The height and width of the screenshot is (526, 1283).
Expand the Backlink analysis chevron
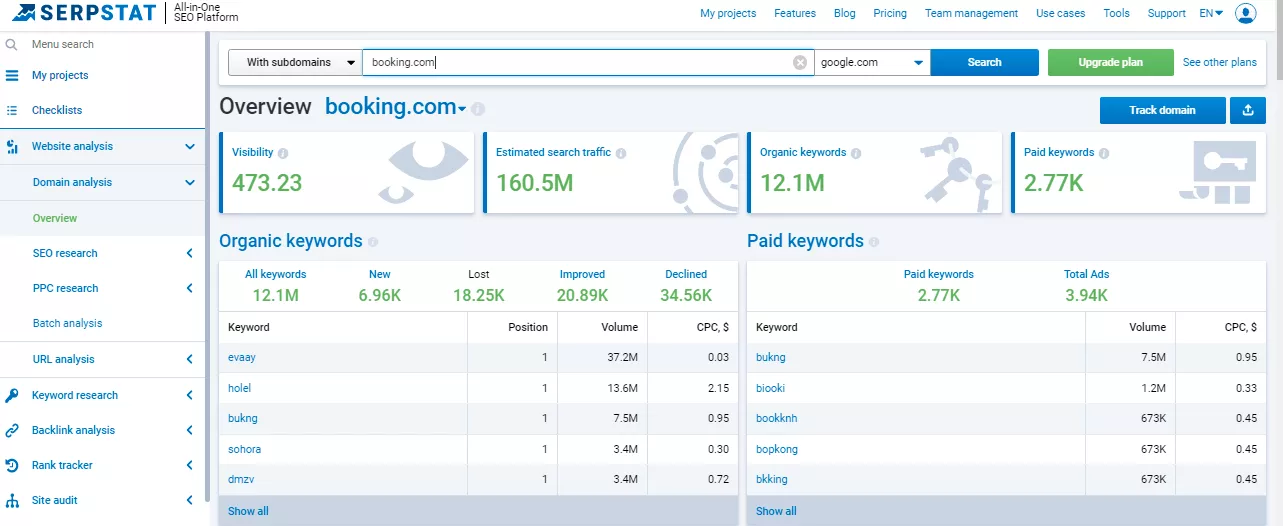click(x=189, y=430)
